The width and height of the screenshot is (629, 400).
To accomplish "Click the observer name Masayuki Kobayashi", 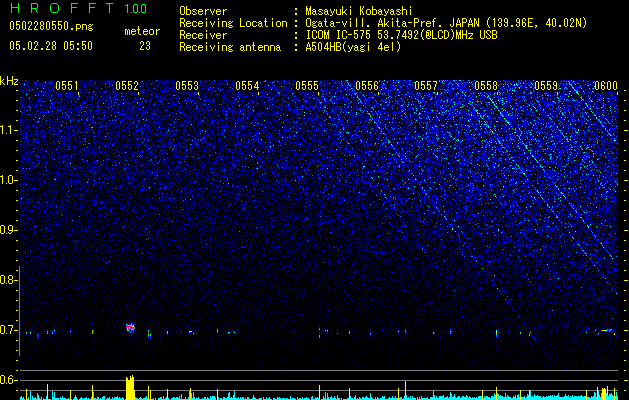I will tap(359, 11).
